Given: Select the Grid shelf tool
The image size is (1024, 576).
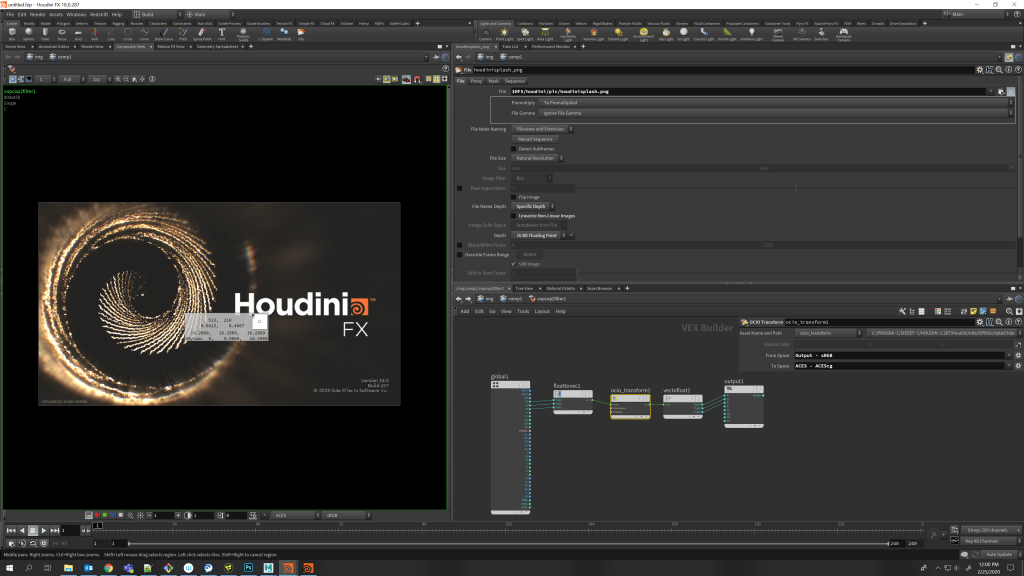Looking at the screenshot, I should pyautogui.click(x=78, y=34).
